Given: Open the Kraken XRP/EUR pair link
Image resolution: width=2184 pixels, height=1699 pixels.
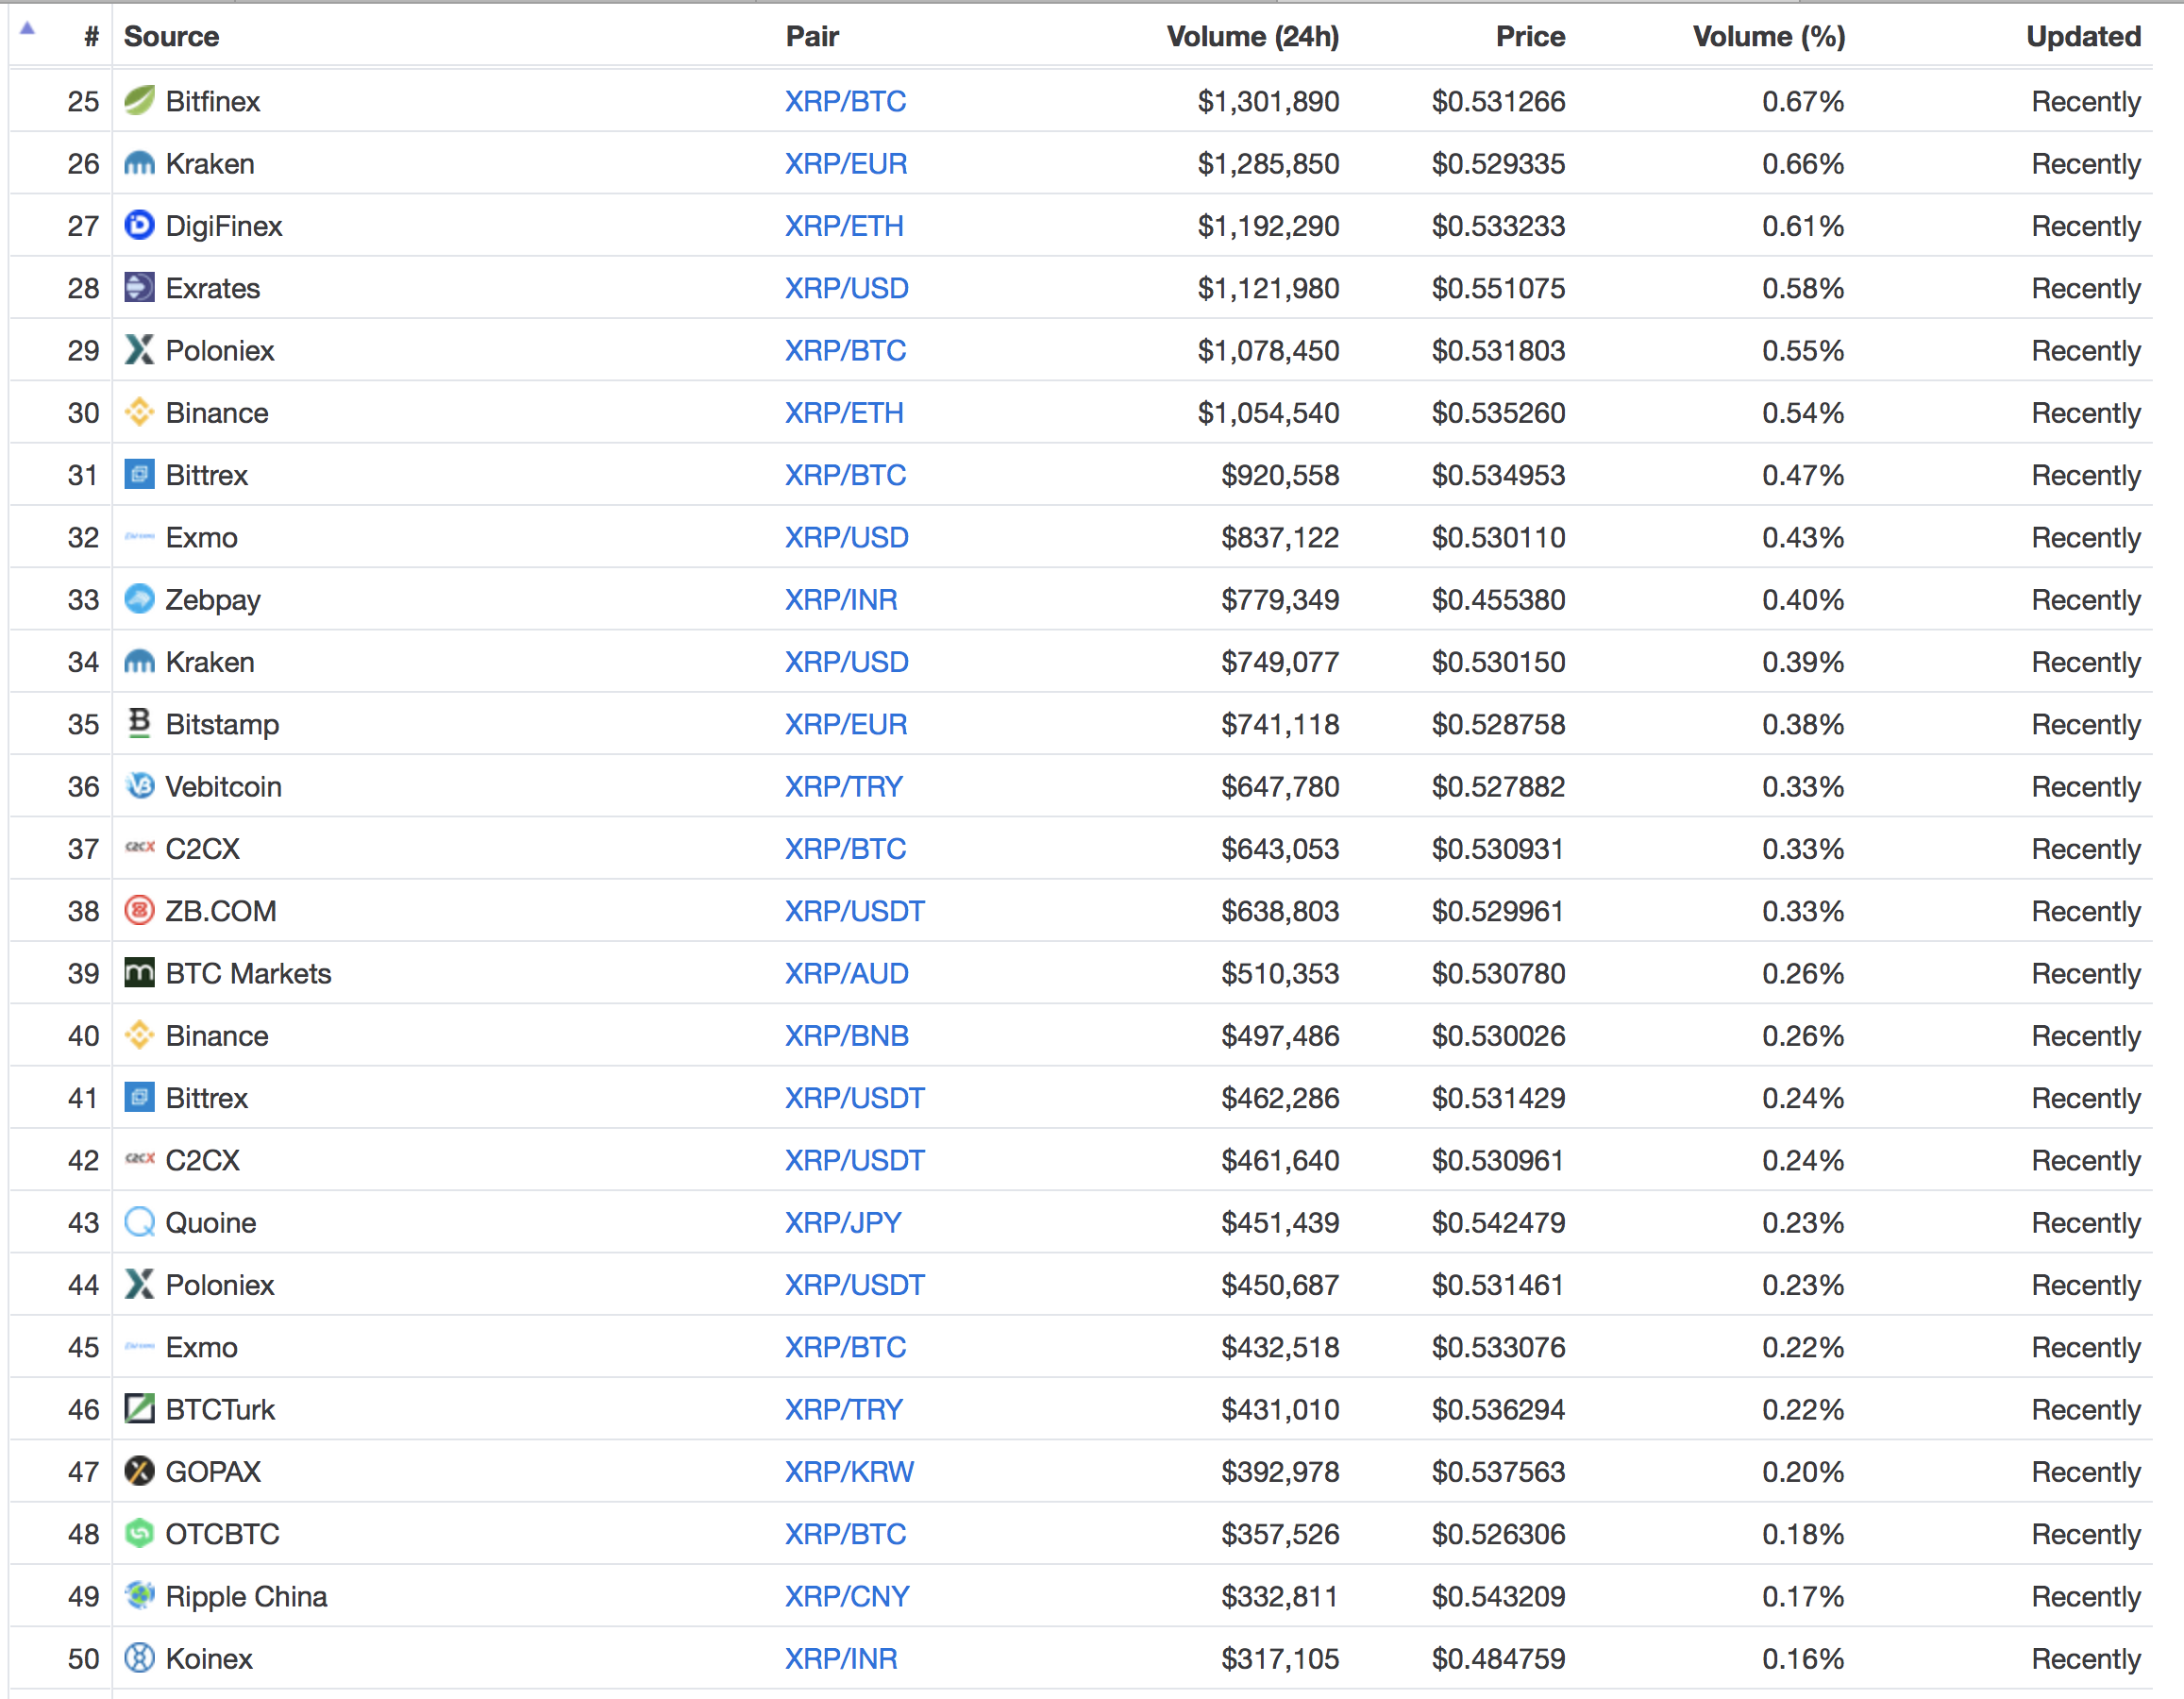Looking at the screenshot, I should (x=846, y=163).
